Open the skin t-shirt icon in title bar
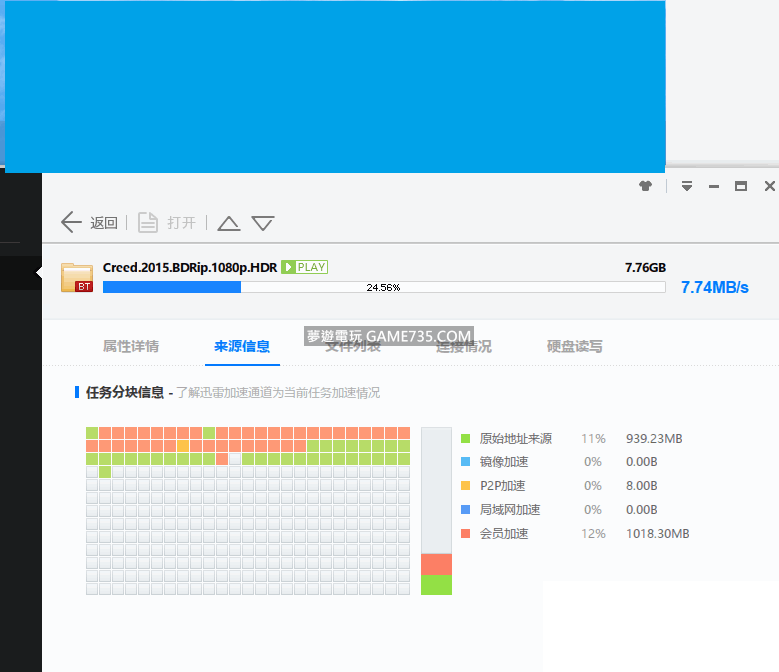Screen dimensions: 779x672 (x=645, y=186)
